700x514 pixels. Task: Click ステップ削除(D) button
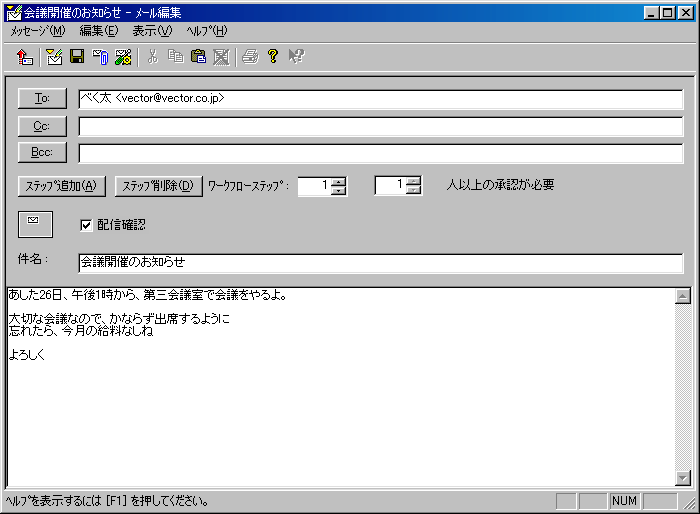pos(158,186)
